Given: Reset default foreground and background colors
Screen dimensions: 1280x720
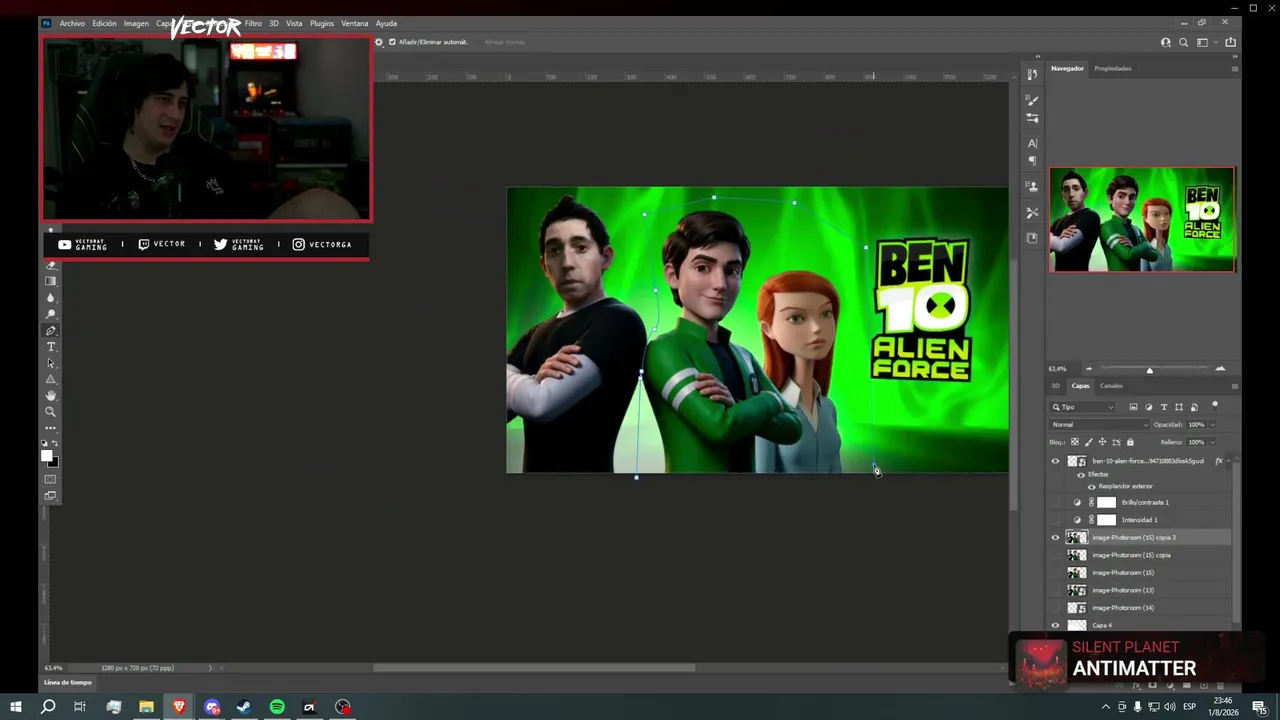Looking at the screenshot, I should 44,443.
